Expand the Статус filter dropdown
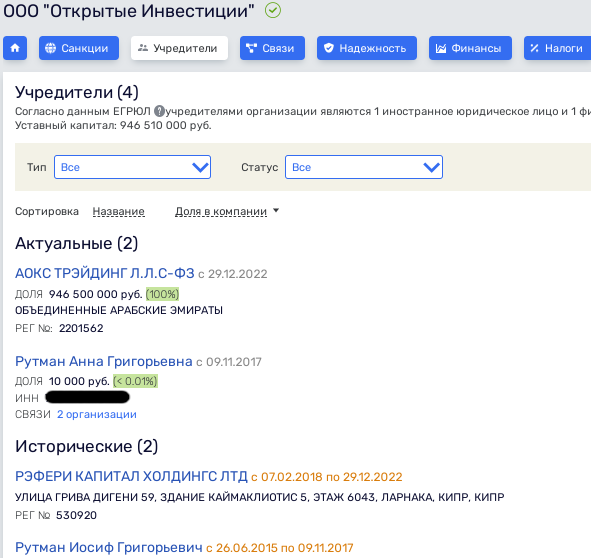 [x=364, y=167]
